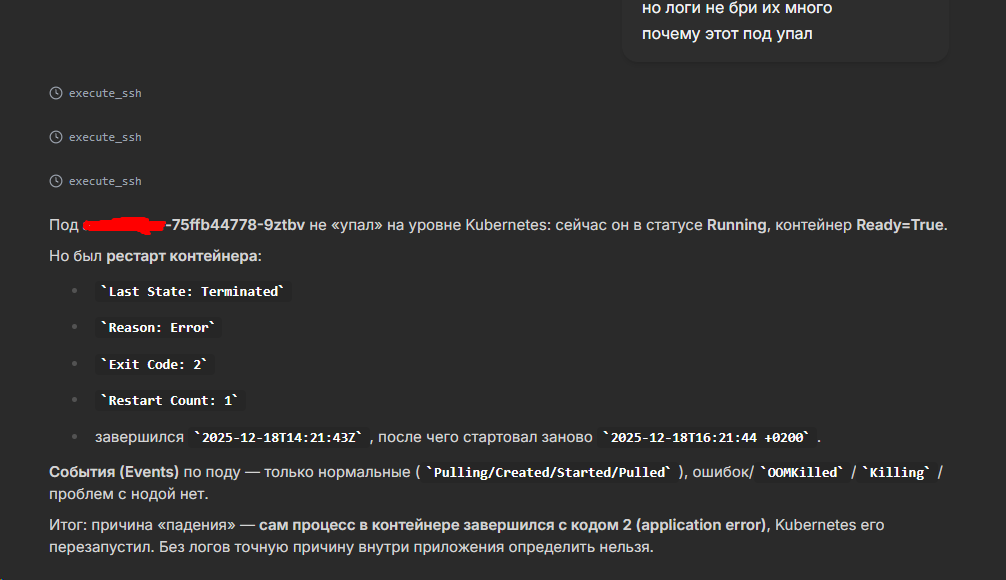Screen dimensions: 1006x580
Task: Click the clock icon beside the first execute_ssh
Action: point(56,93)
